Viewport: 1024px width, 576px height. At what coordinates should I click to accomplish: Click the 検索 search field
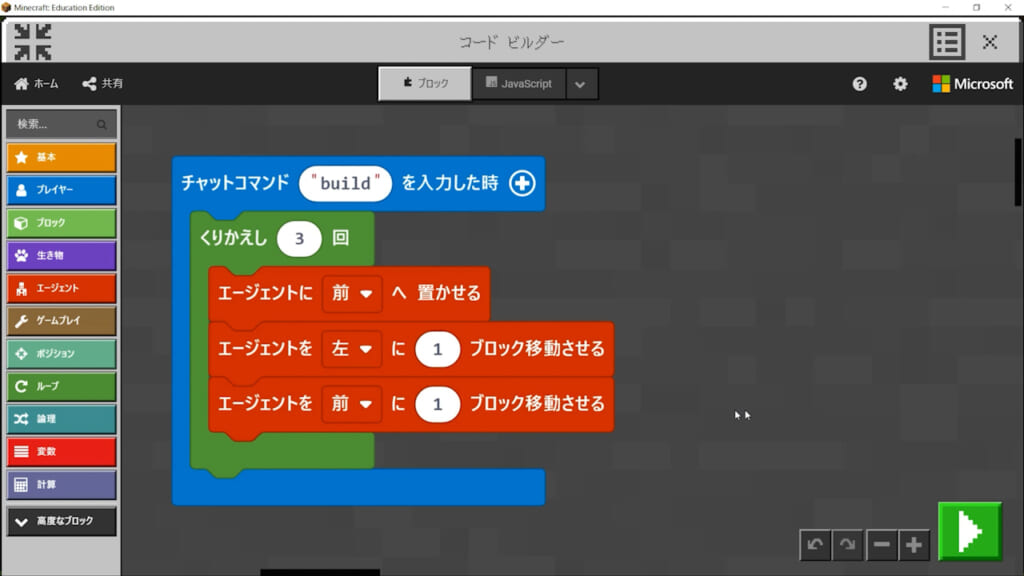(61, 124)
